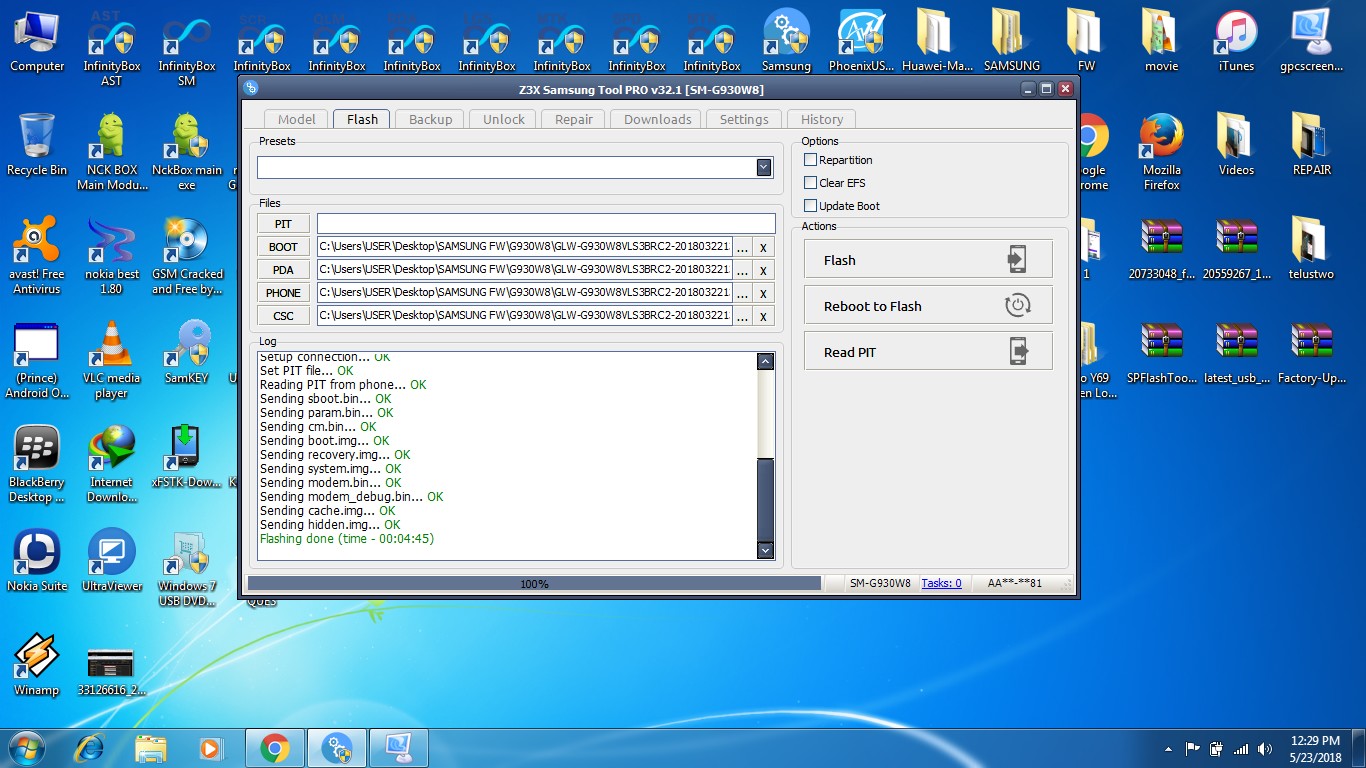This screenshot has width=1366, height=768.
Task: Enable the Repartition checkbox
Action: click(x=811, y=160)
